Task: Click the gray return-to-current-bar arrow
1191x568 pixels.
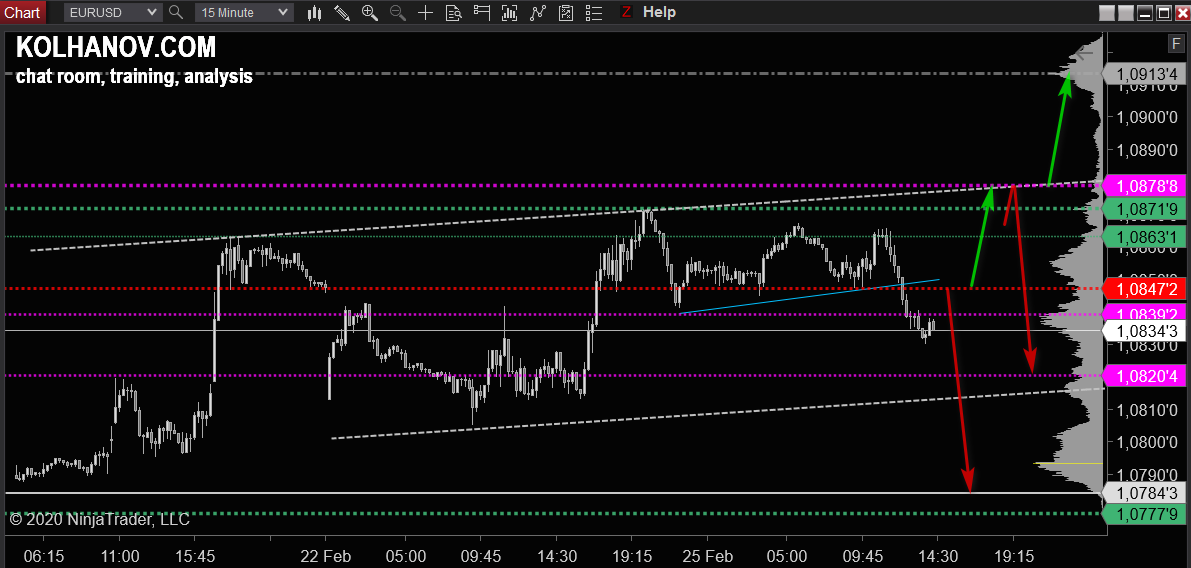Action: 1084,53
